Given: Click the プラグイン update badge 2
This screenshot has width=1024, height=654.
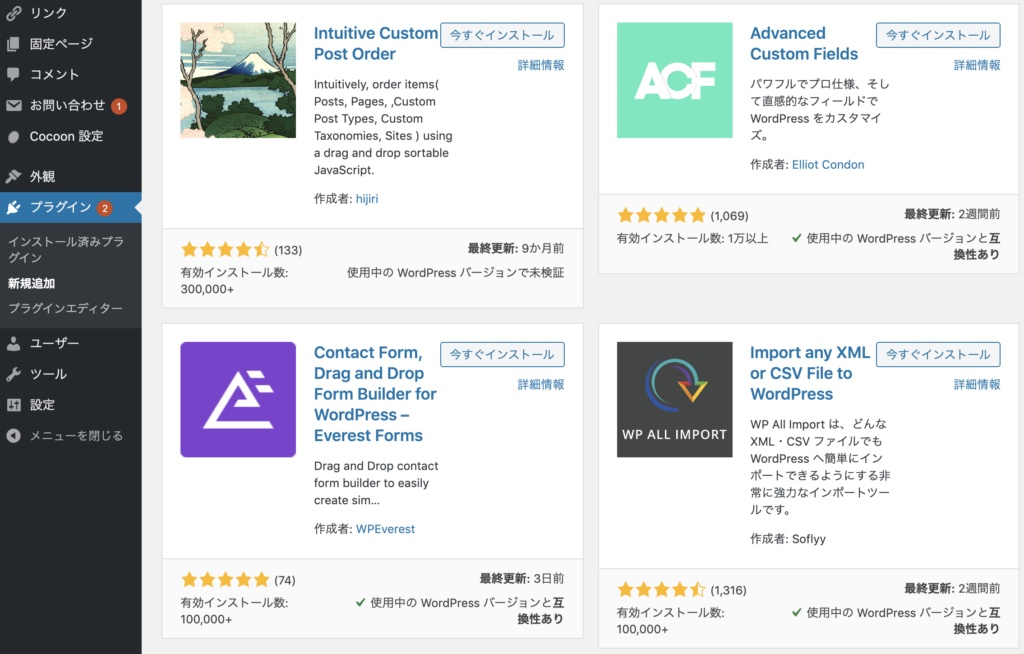Looking at the screenshot, I should point(104,208).
